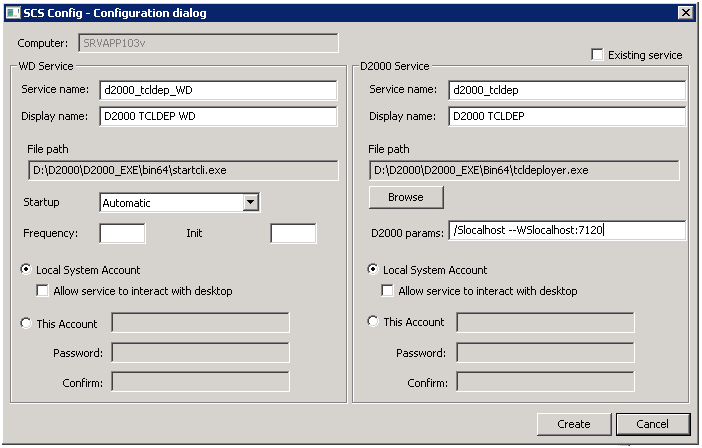
Task: Click the WD Service name field
Action: (x=219, y=90)
